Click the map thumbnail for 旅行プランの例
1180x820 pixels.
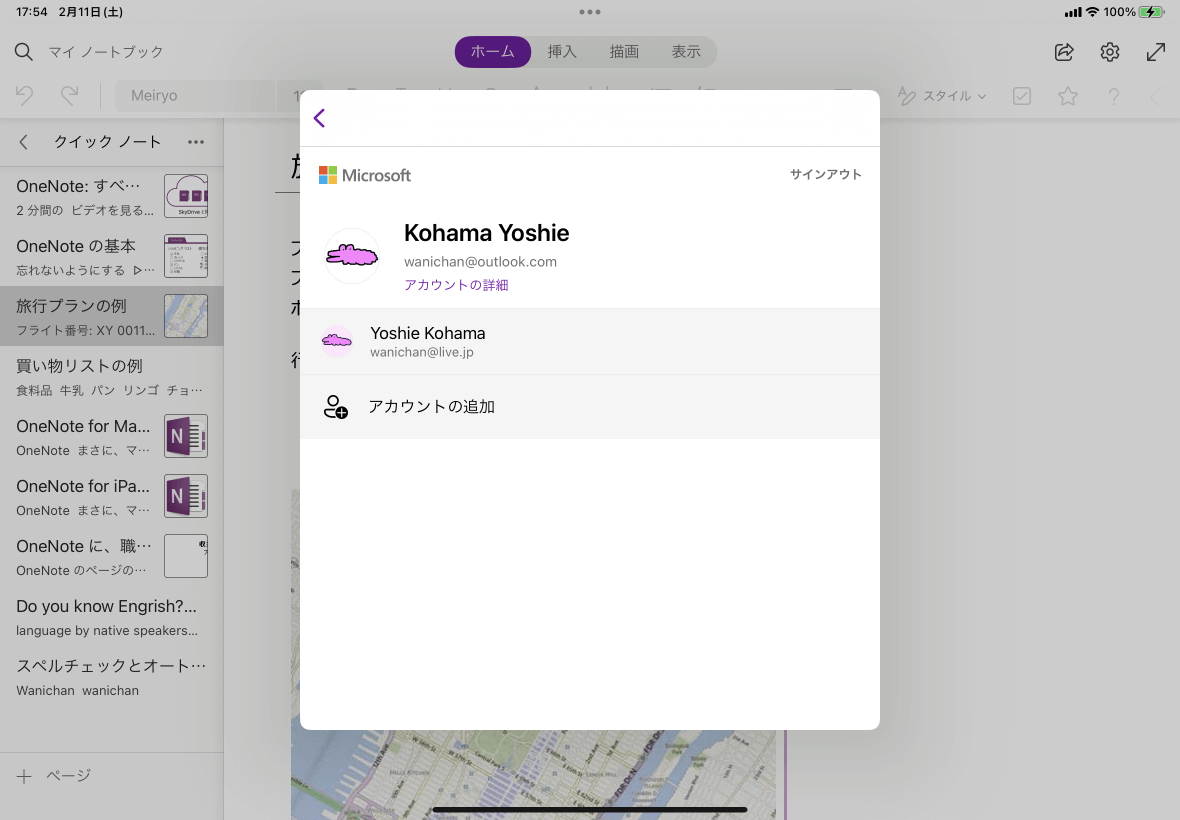(x=186, y=316)
